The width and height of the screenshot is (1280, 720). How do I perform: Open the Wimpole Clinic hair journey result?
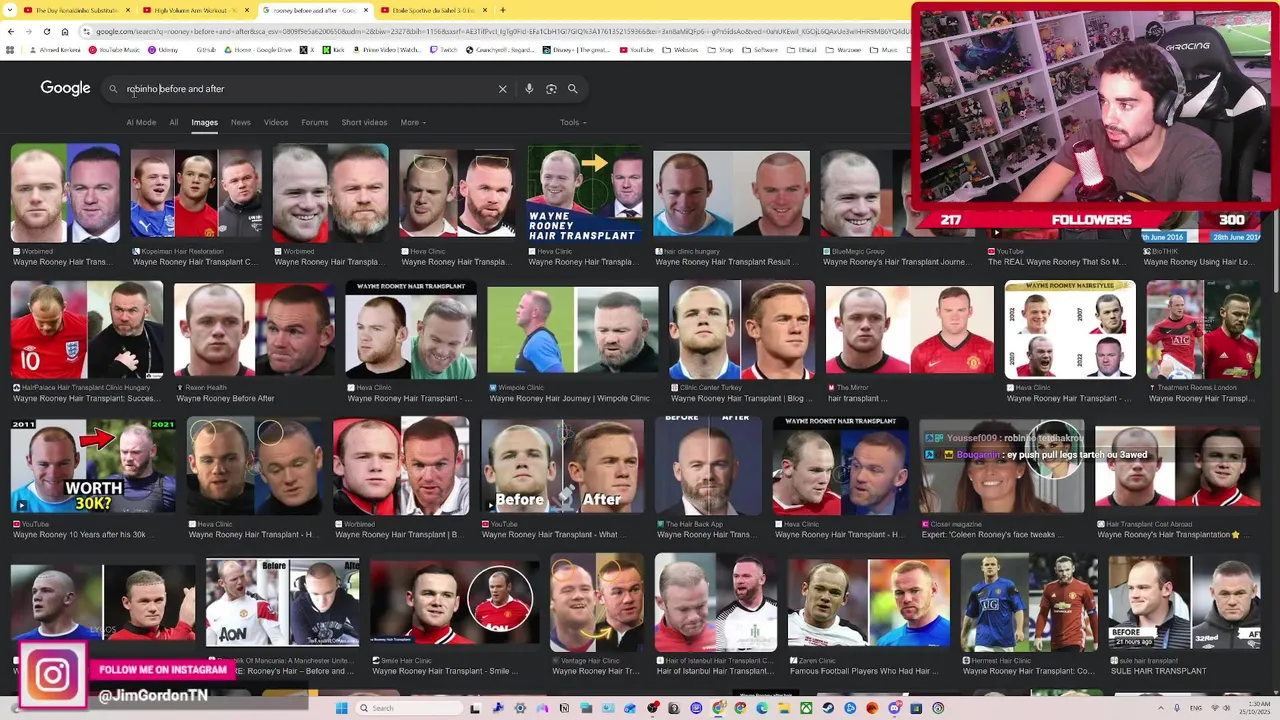tap(573, 330)
